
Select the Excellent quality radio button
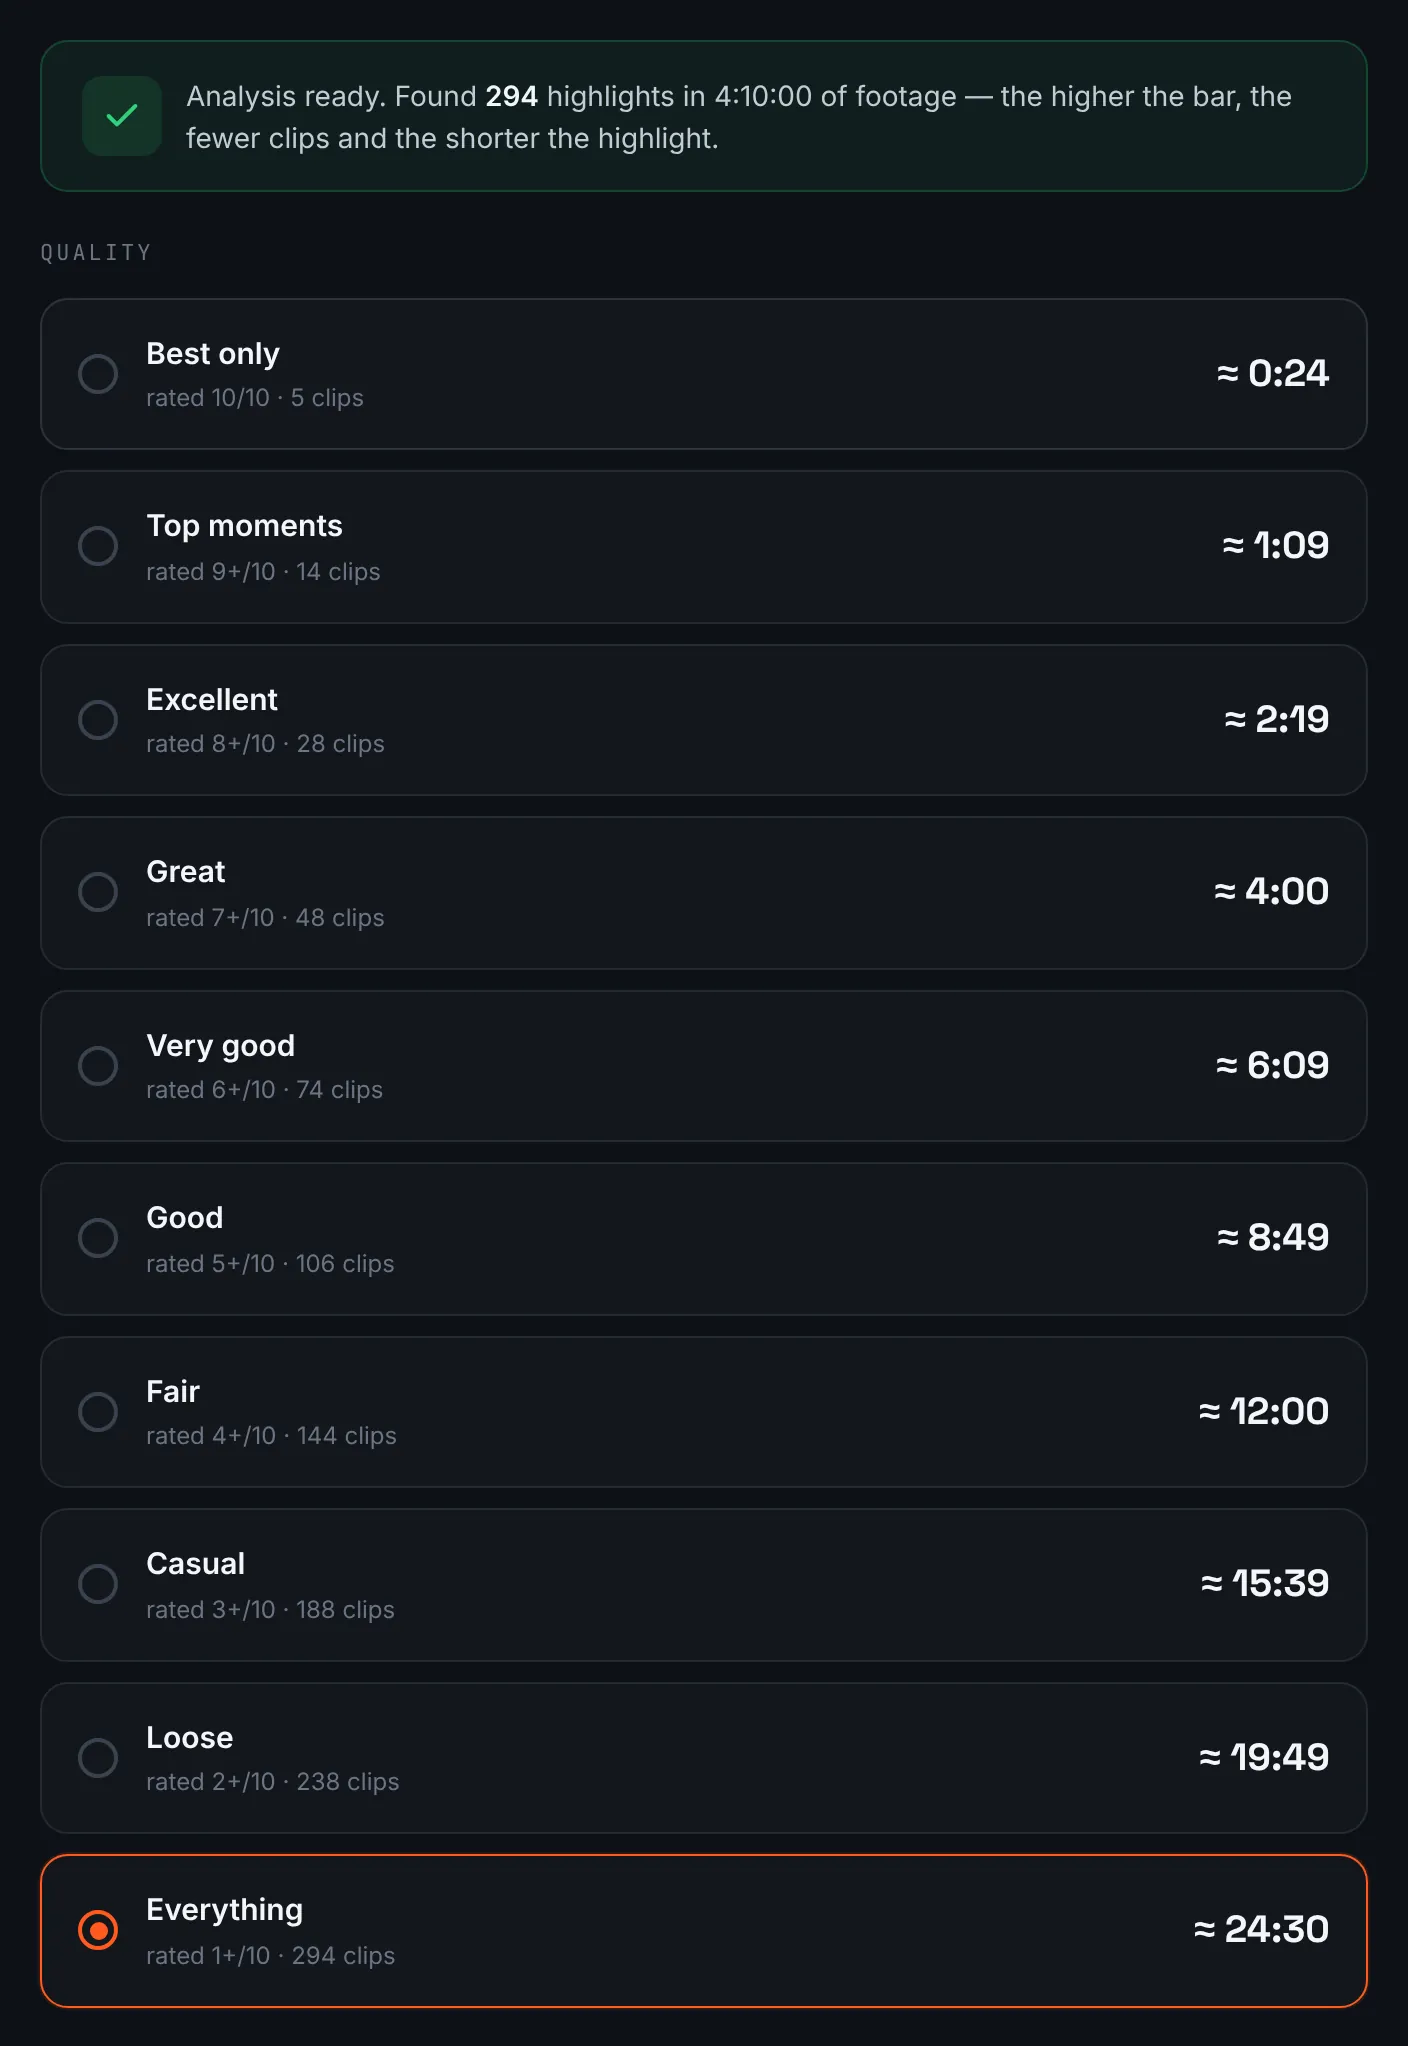(x=98, y=720)
